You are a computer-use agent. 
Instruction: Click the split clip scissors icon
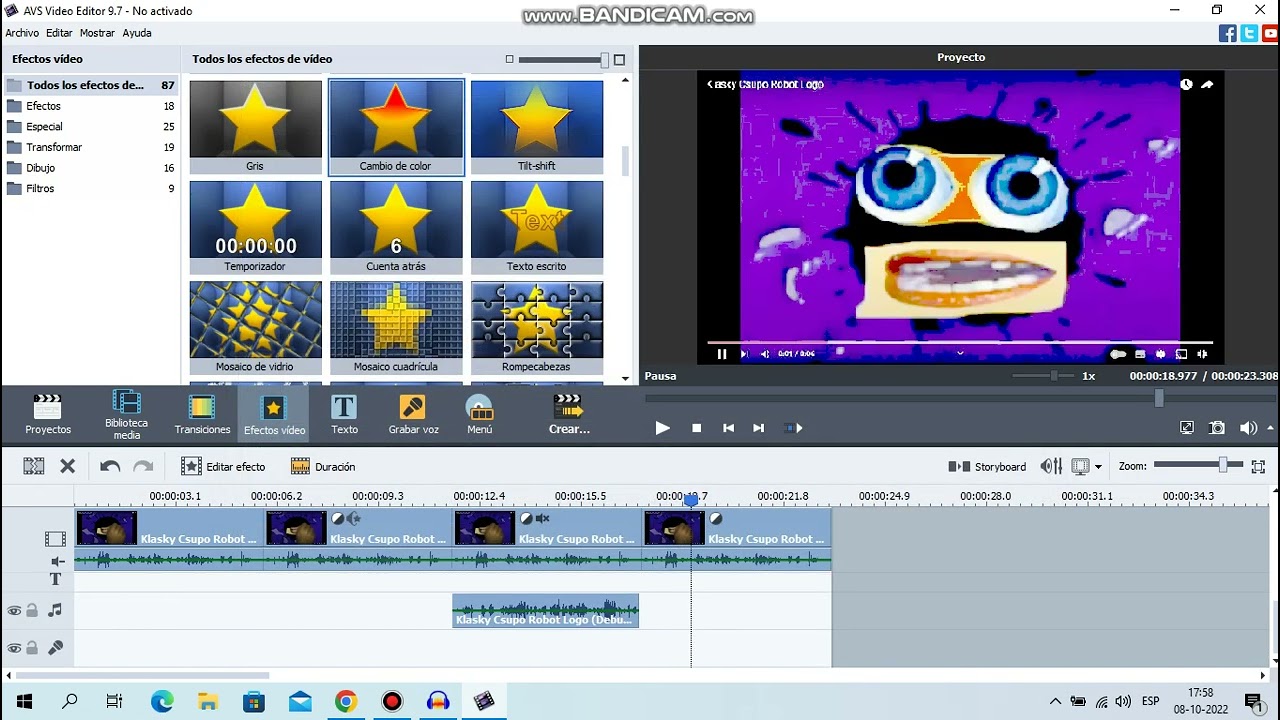point(34,466)
